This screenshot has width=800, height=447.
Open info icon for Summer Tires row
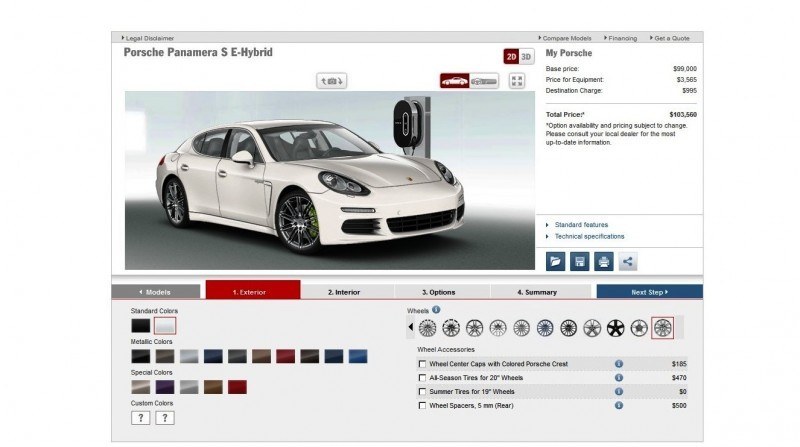coord(618,391)
